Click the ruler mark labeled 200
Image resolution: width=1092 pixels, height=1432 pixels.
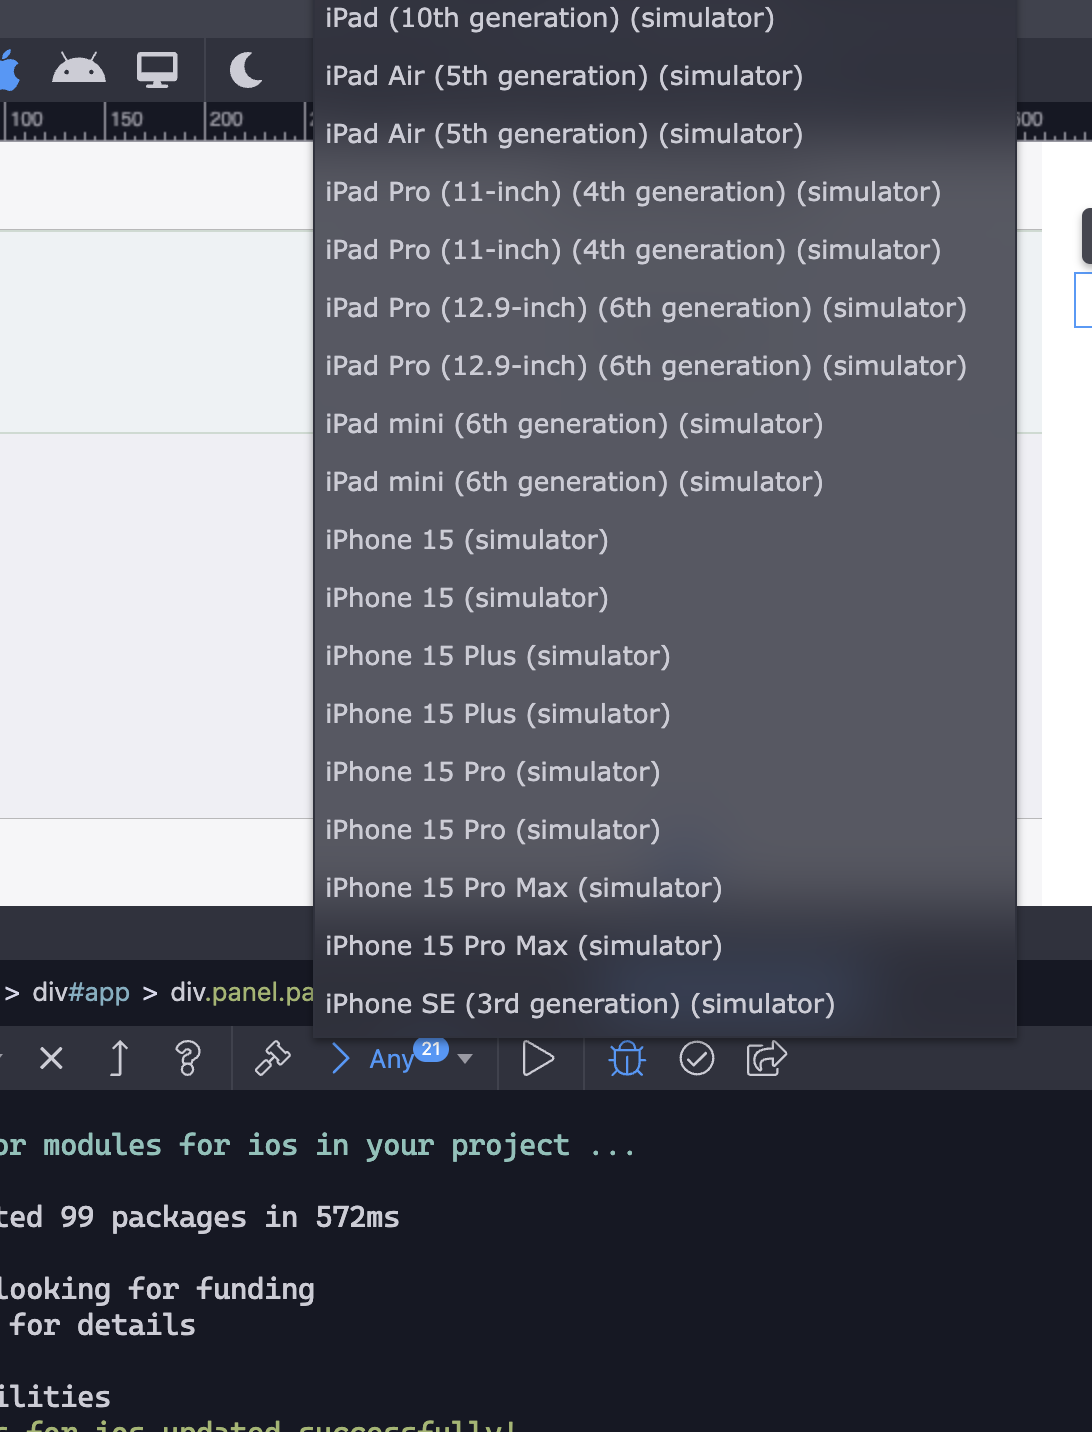pos(226,119)
